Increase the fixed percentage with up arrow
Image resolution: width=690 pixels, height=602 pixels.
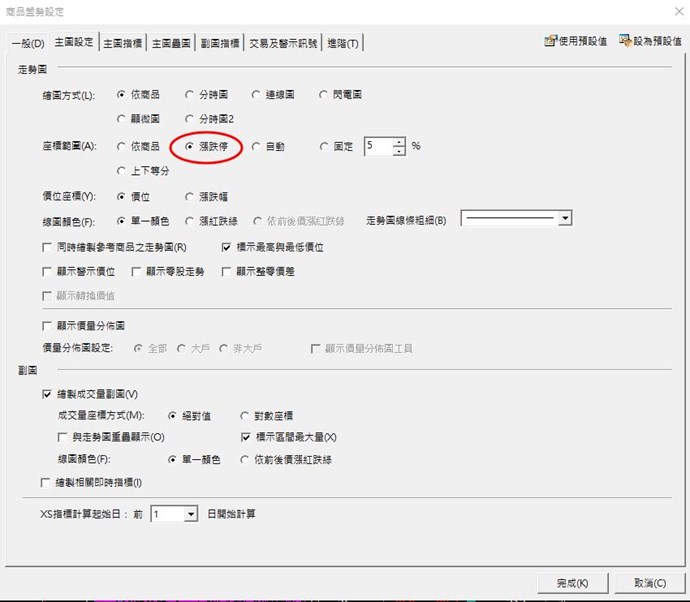(x=399, y=142)
